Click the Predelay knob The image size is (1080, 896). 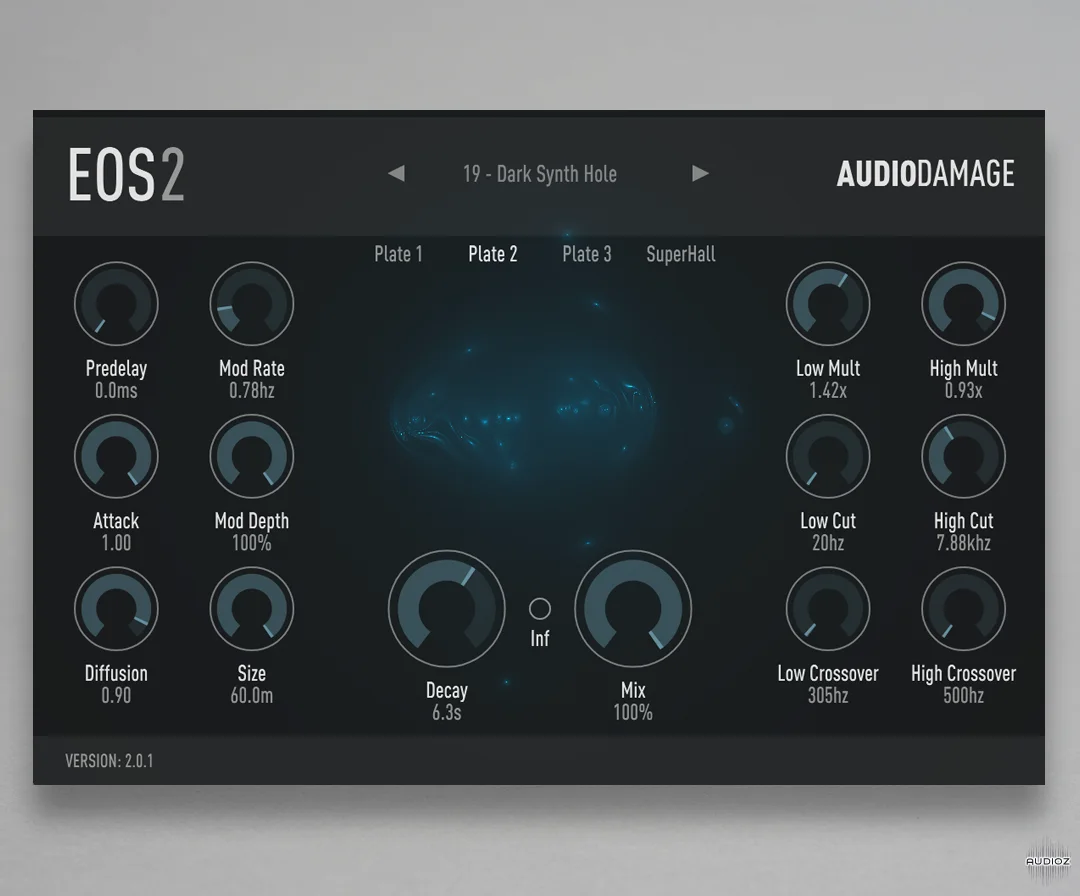click(x=116, y=304)
